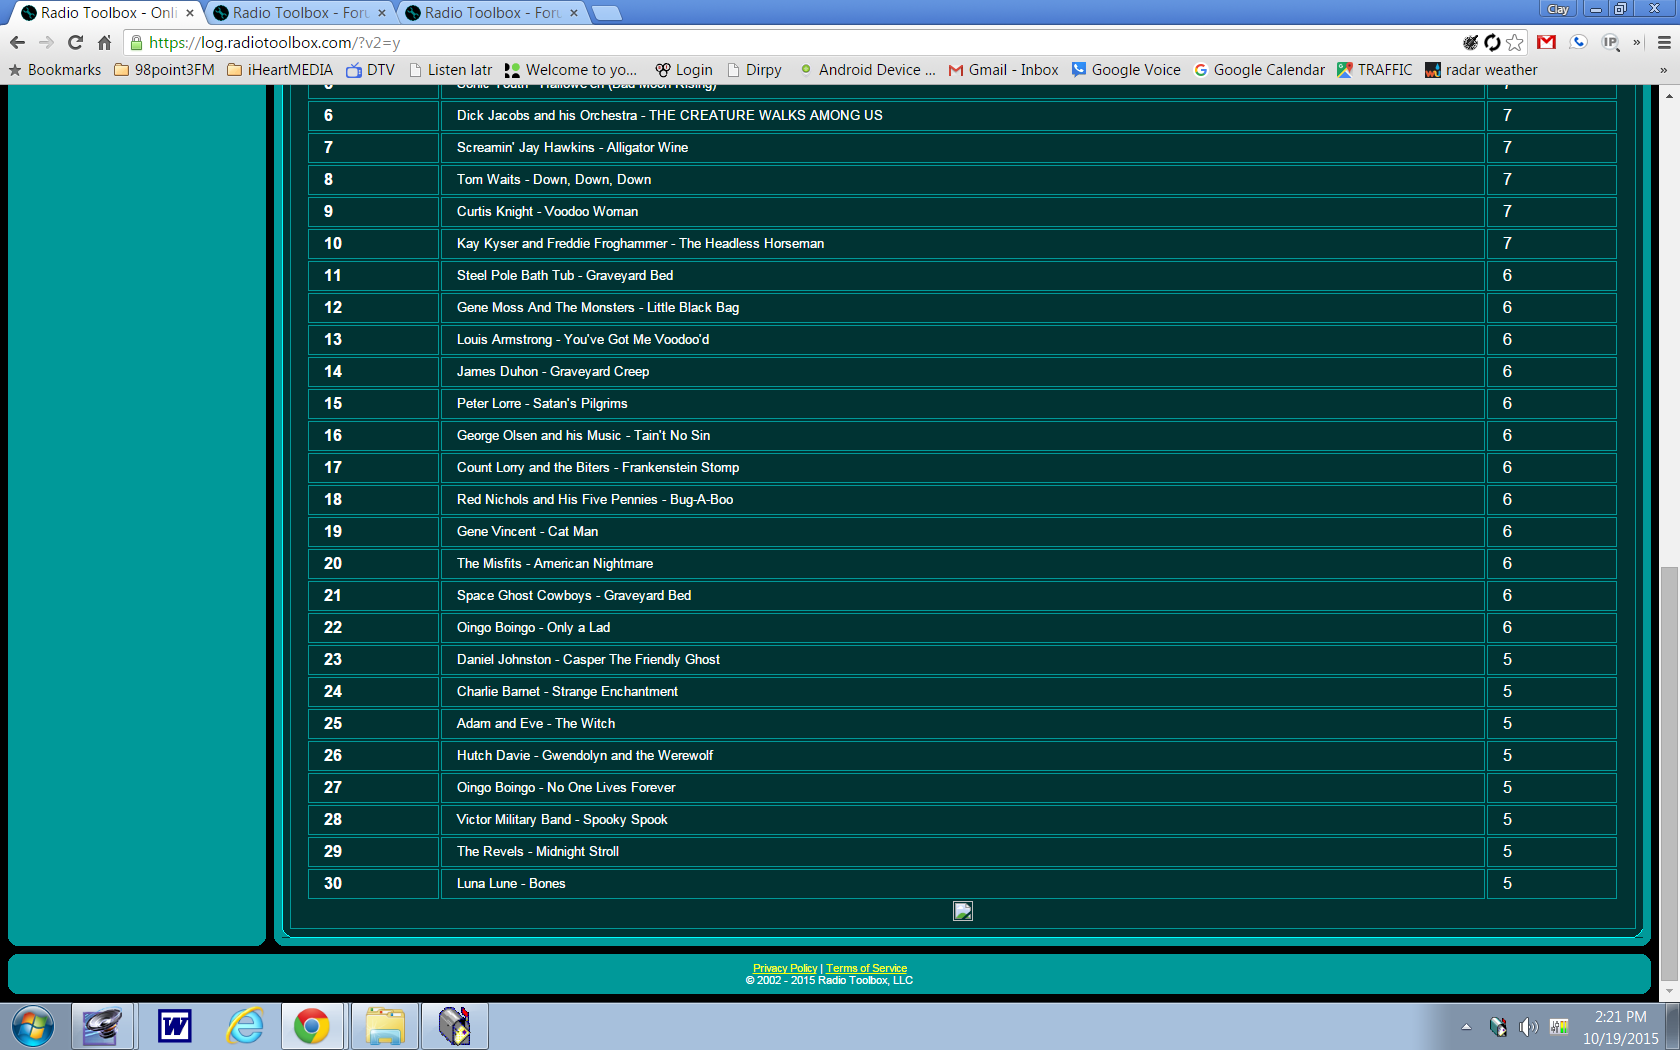This screenshot has height=1050, width=1680.
Task: Open the Gmail extension icon
Action: coord(1546,42)
